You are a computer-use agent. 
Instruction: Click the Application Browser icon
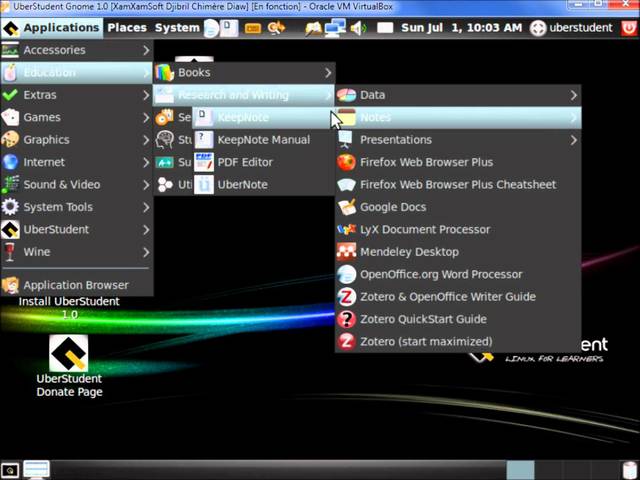10,285
